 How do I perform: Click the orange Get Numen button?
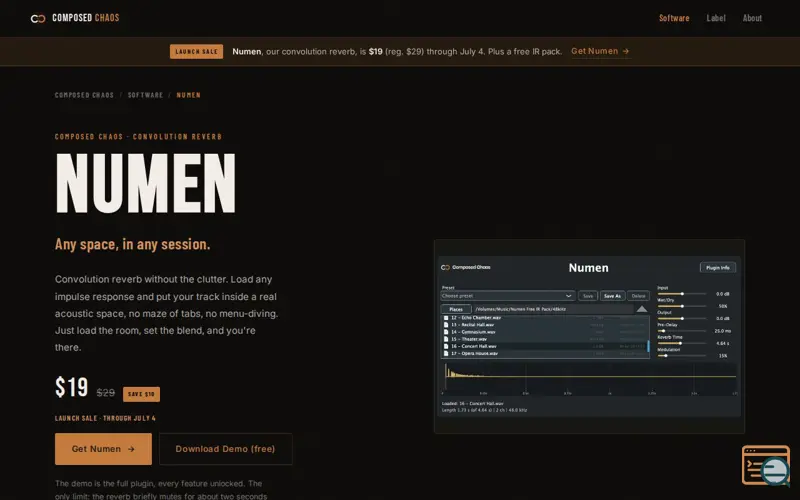coord(104,449)
